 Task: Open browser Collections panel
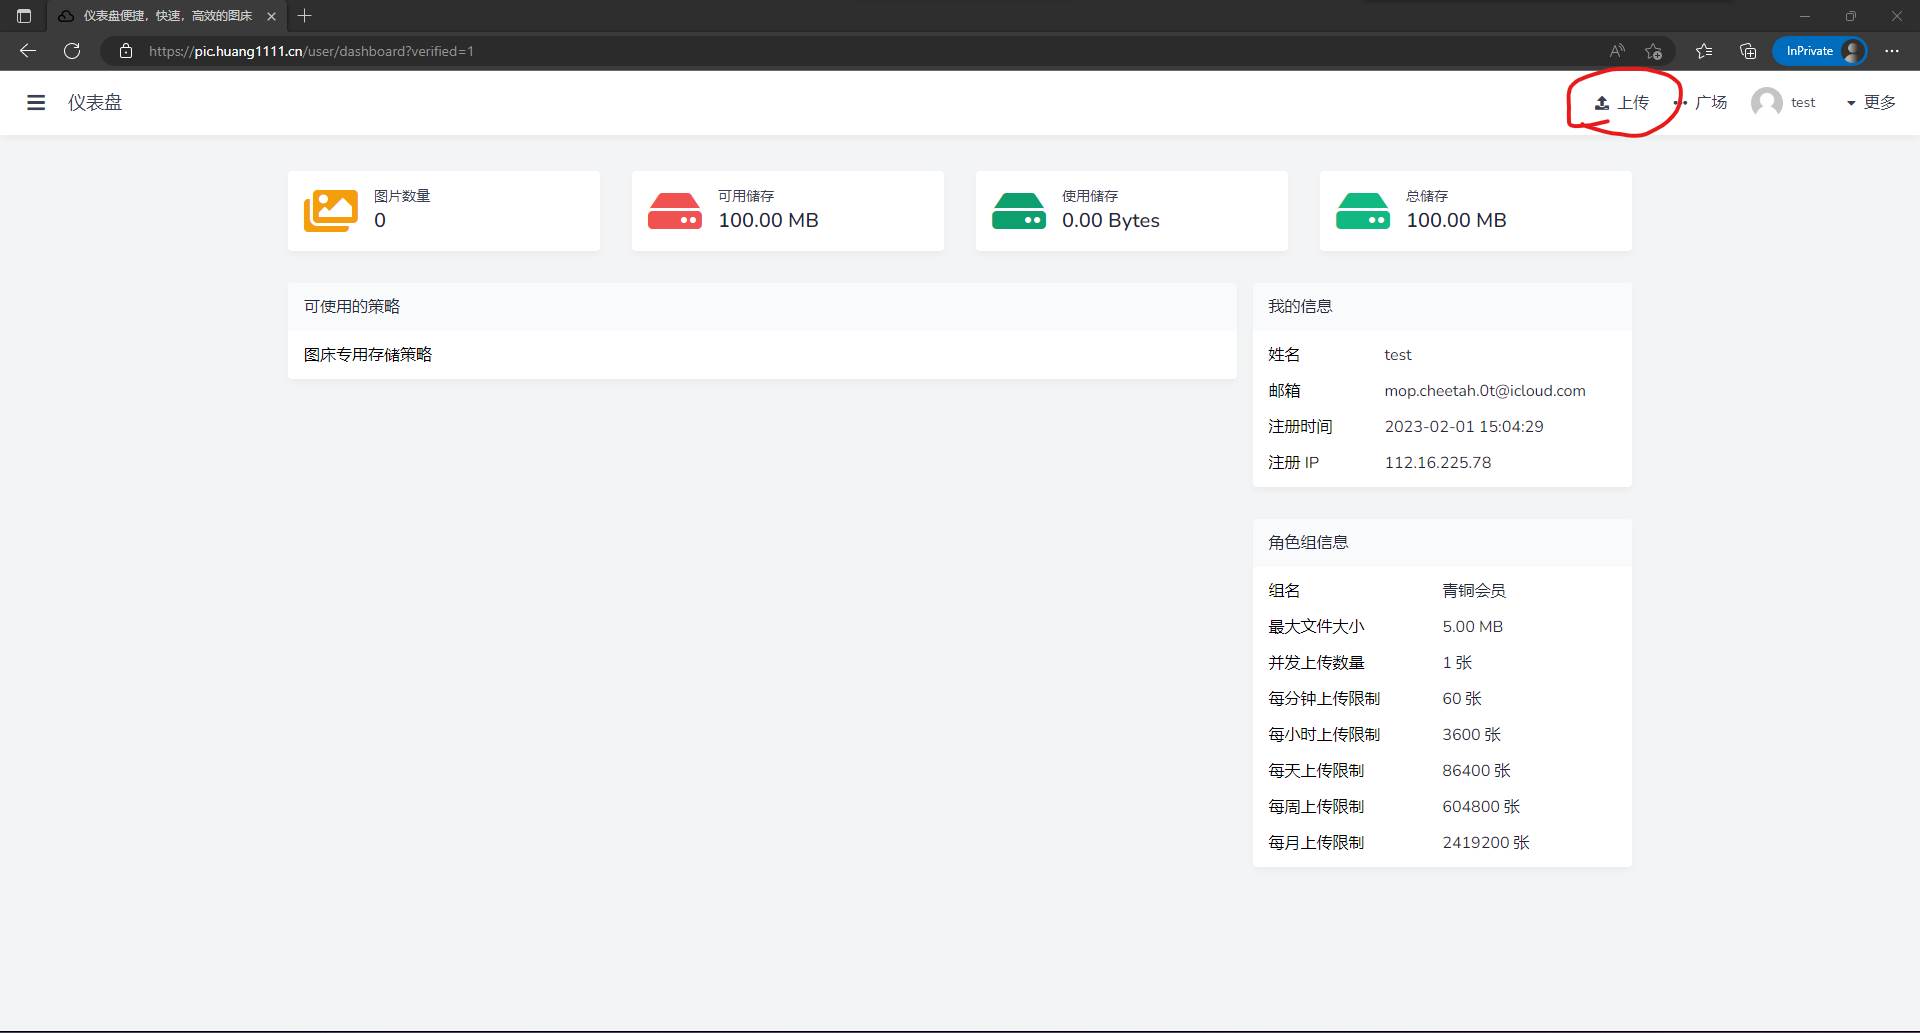click(1748, 51)
